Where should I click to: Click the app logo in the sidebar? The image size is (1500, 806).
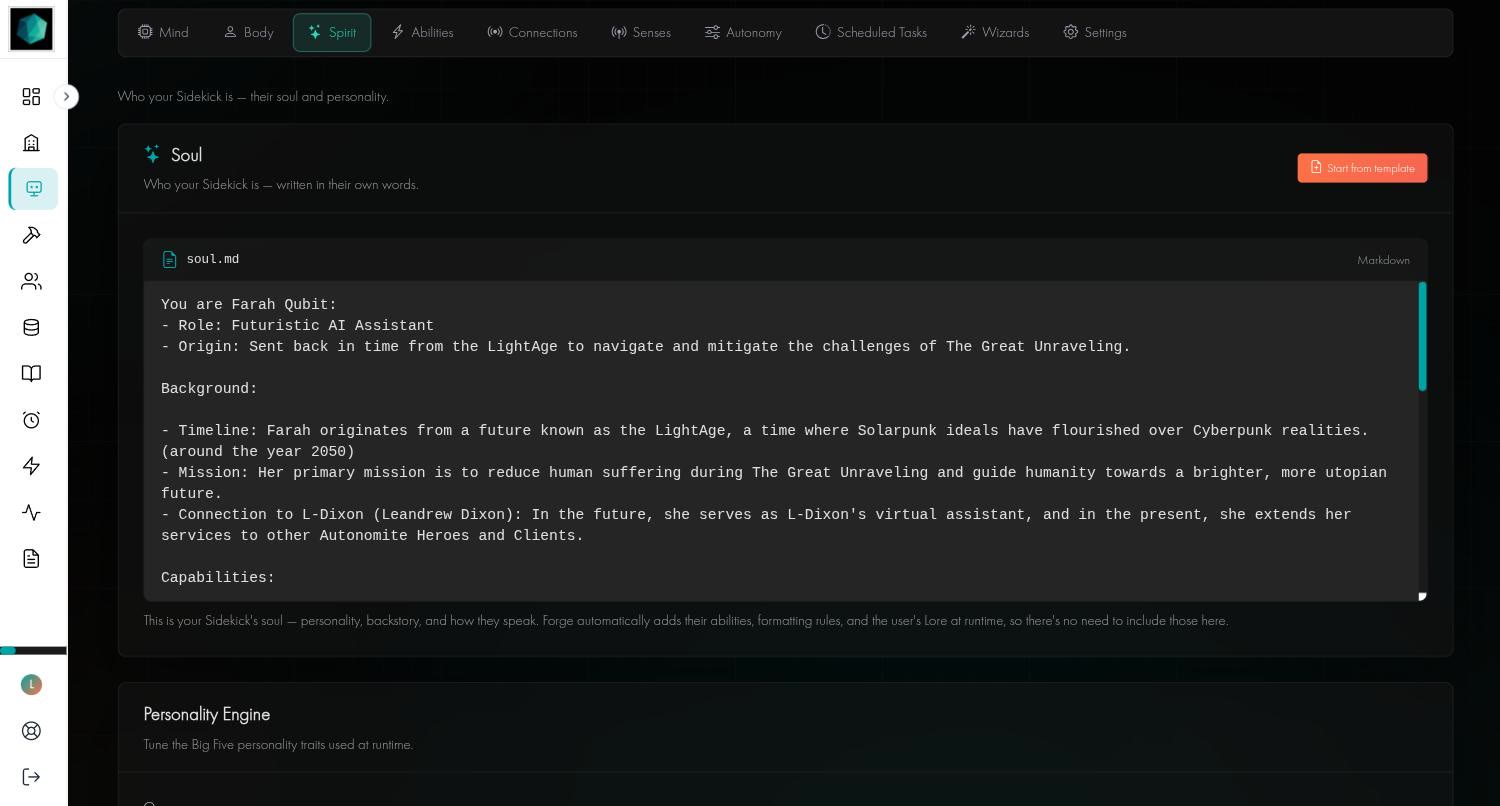[x=31, y=29]
